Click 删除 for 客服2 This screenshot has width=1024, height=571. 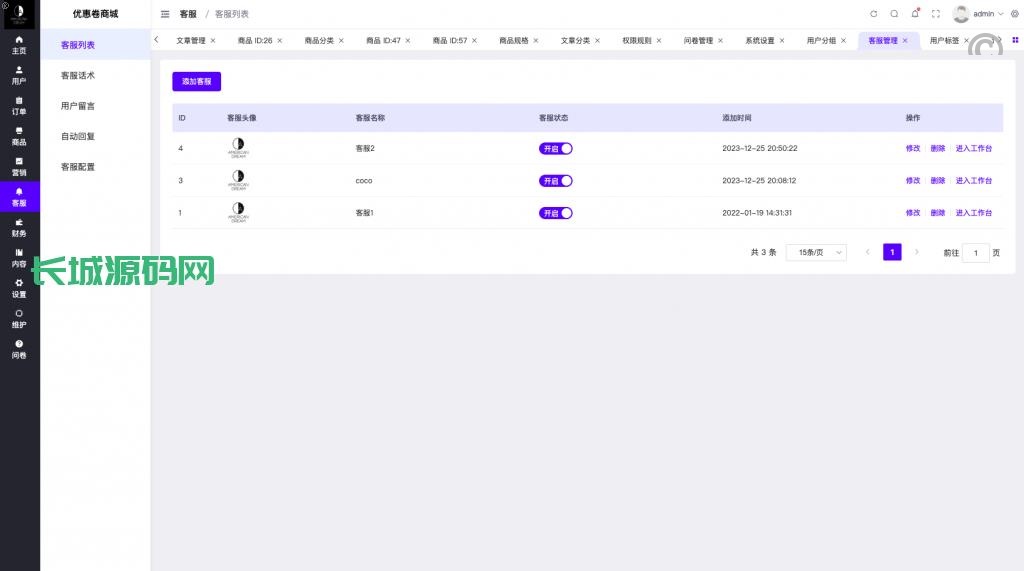938,148
